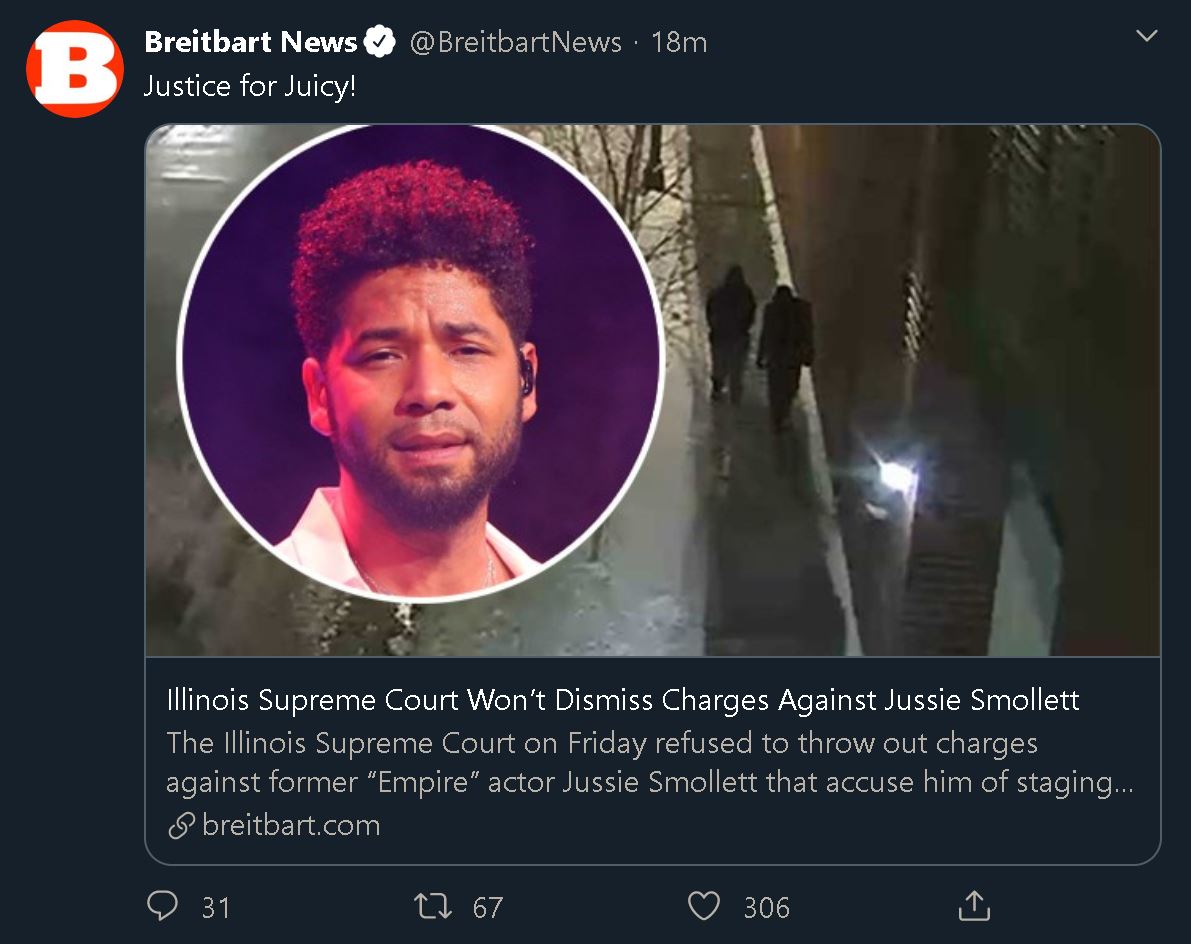Image resolution: width=1191 pixels, height=944 pixels.
Task: Expand the tweet options chevron
Action: click(x=1146, y=36)
